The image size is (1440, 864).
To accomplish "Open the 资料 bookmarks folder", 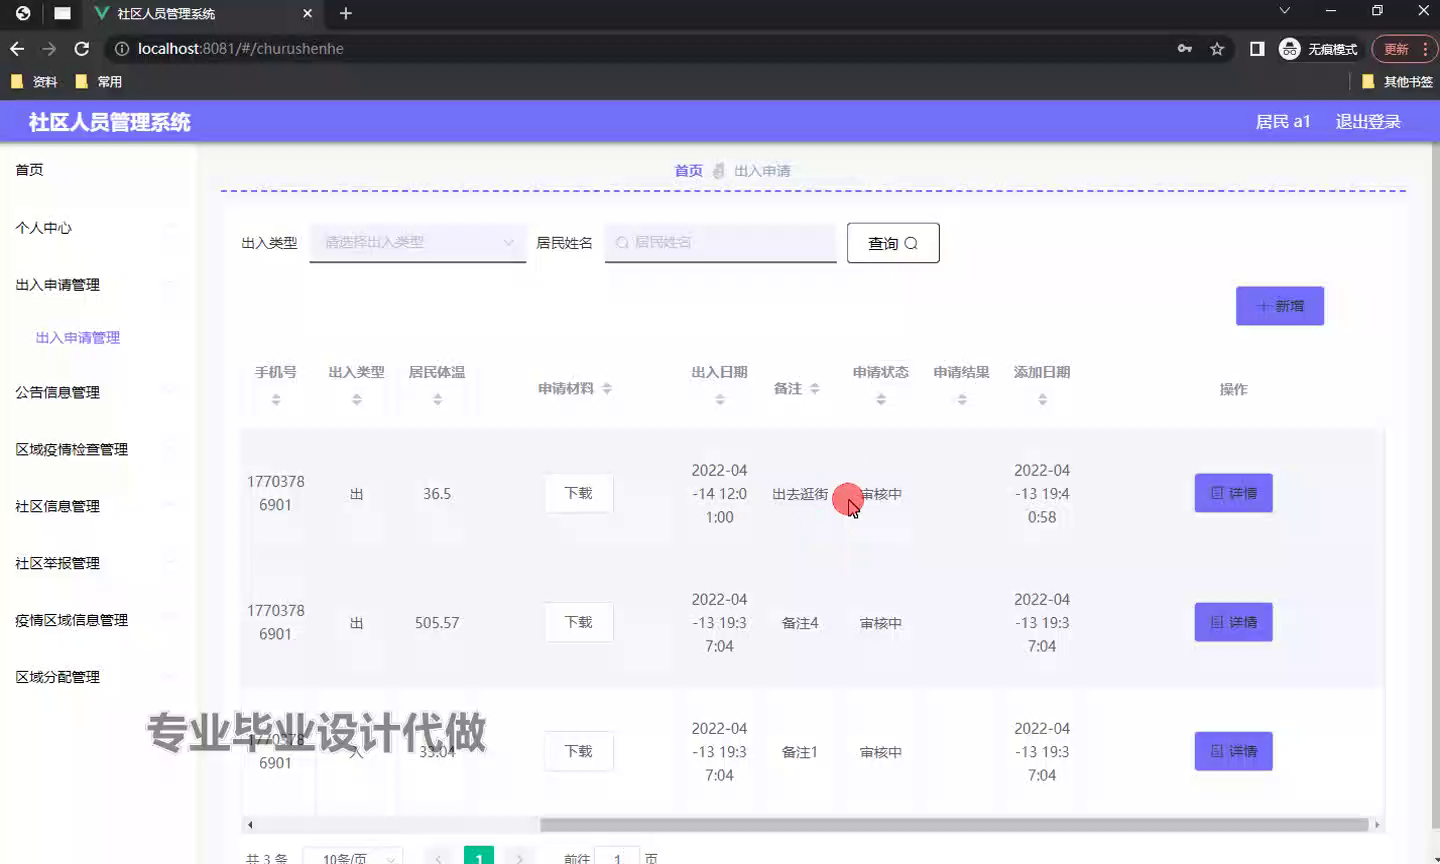I will pos(34,82).
